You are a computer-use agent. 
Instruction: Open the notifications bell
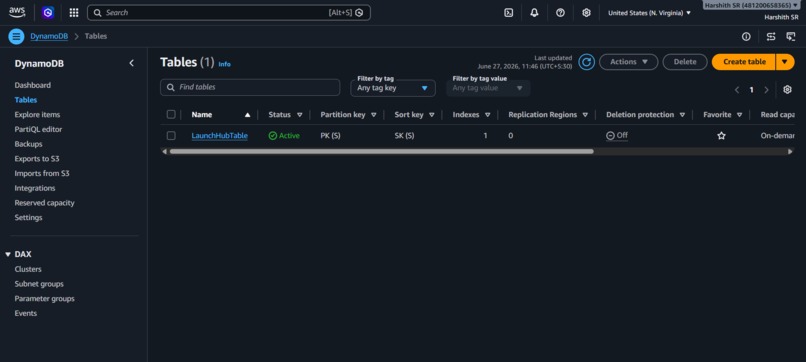[535, 13]
